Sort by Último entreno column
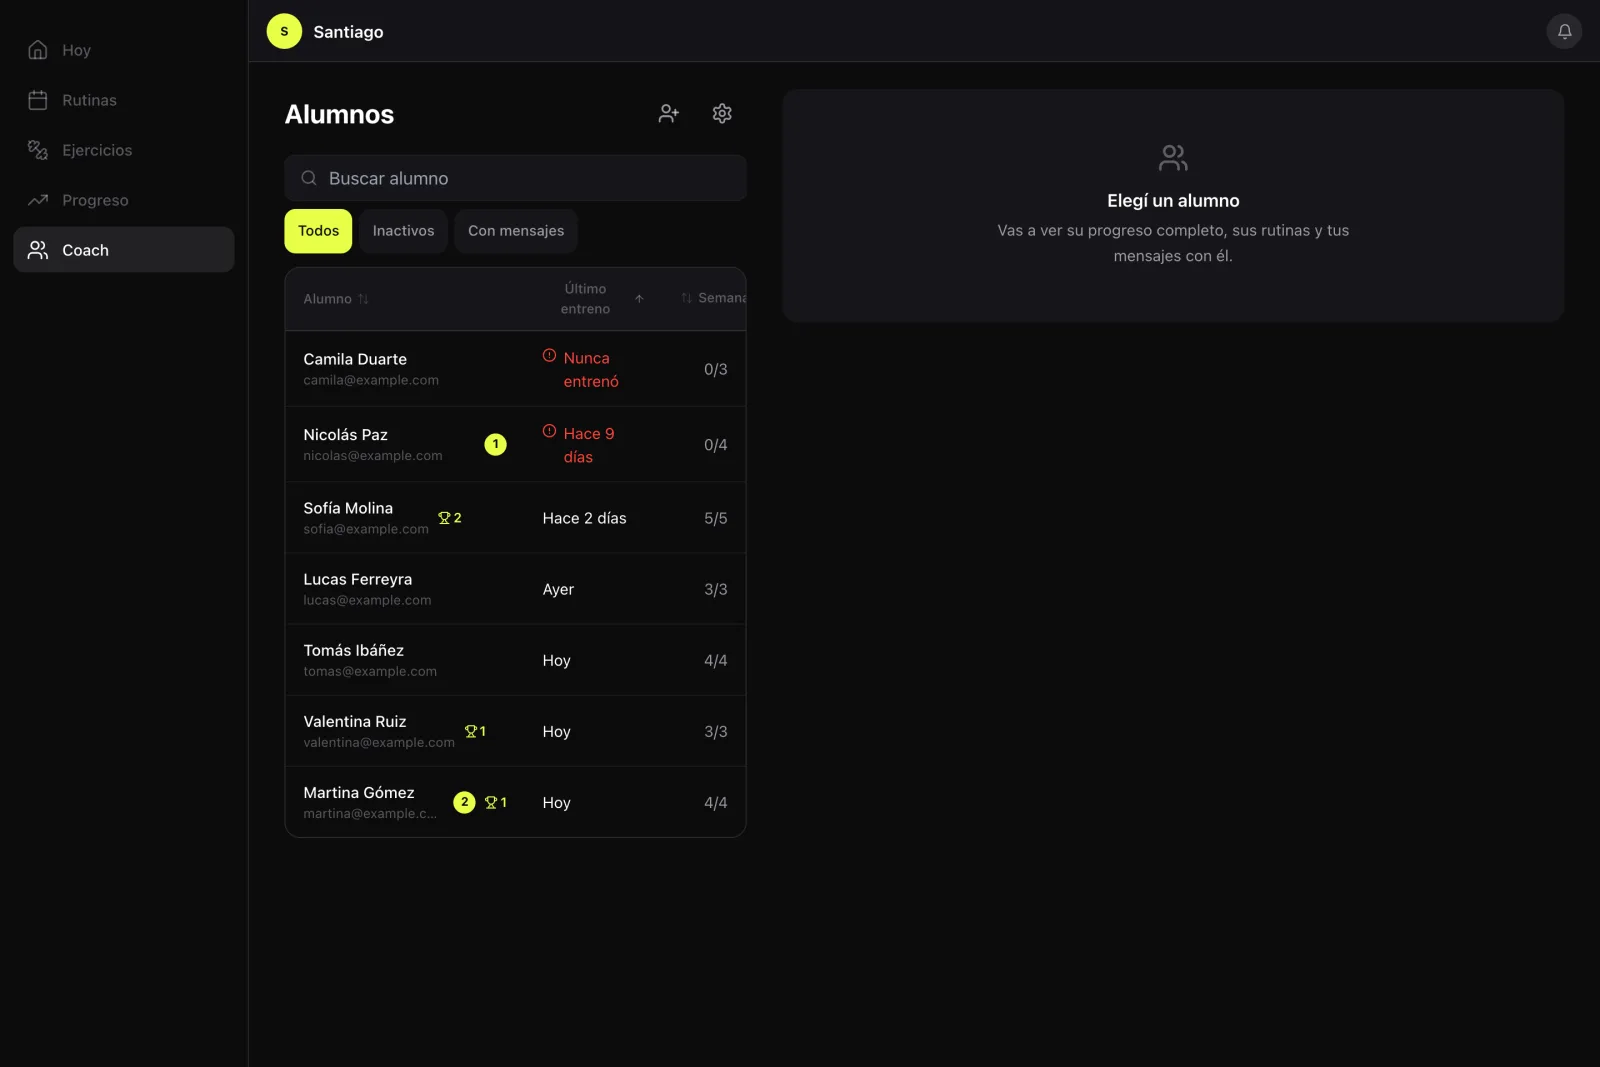 (594, 299)
